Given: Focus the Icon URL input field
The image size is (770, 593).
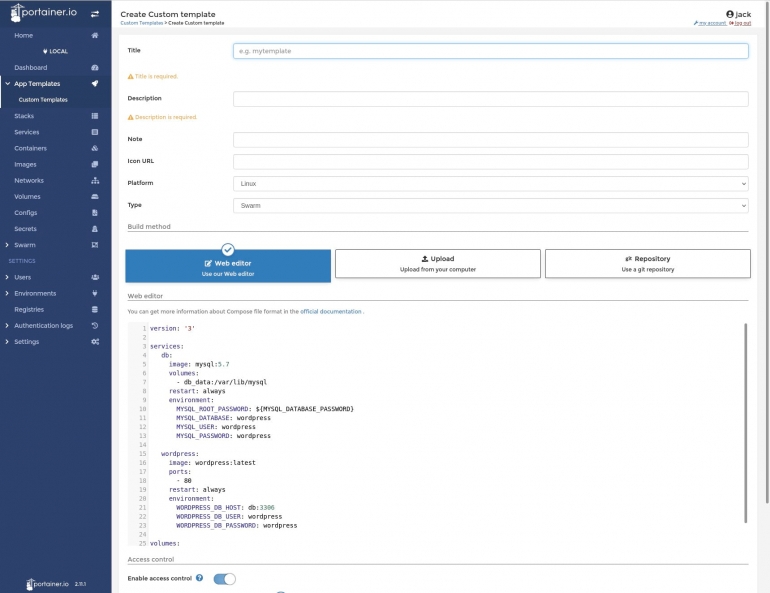Looking at the screenshot, I should coord(491,162).
